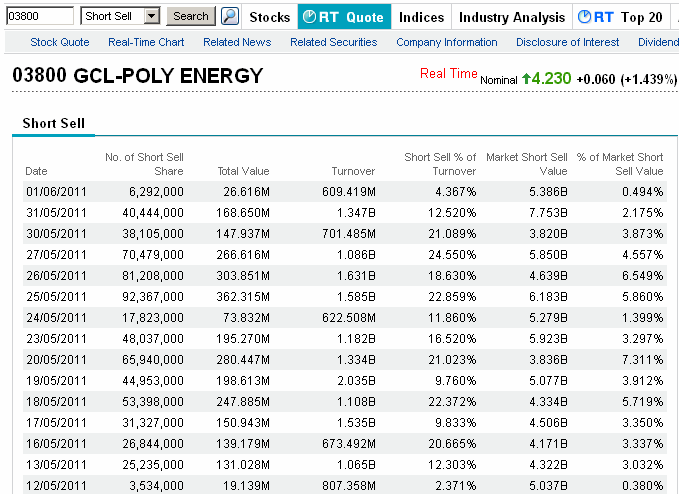This screenshot has height=494, width=679.
Task: Open the Company Information link
Action: click(x=446, y=42)
